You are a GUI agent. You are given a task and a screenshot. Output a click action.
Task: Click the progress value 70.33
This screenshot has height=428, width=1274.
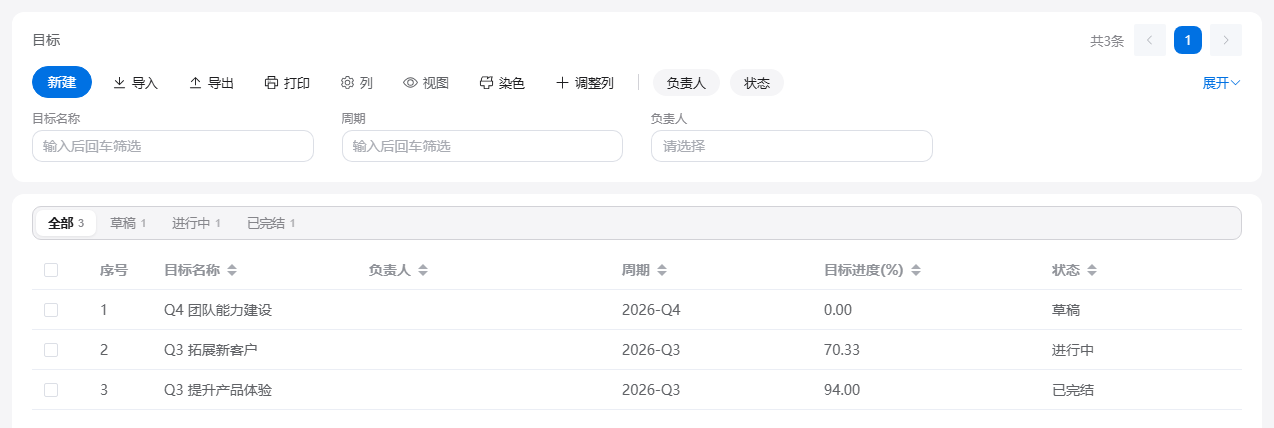coord(842,350)
